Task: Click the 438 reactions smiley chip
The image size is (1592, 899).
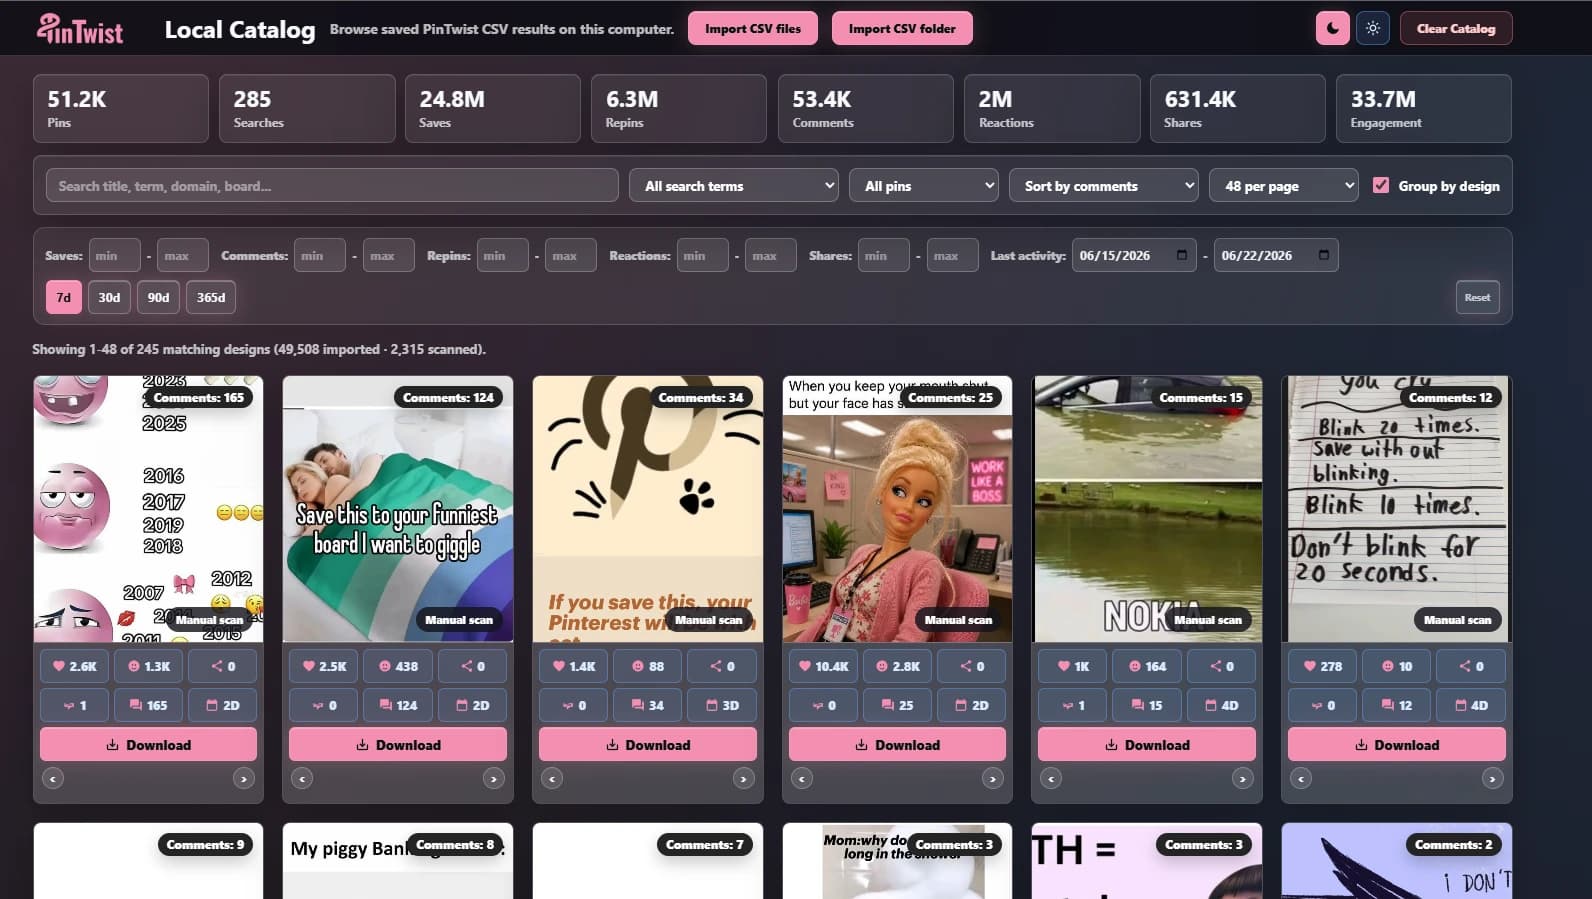Action: click(398, 666)
